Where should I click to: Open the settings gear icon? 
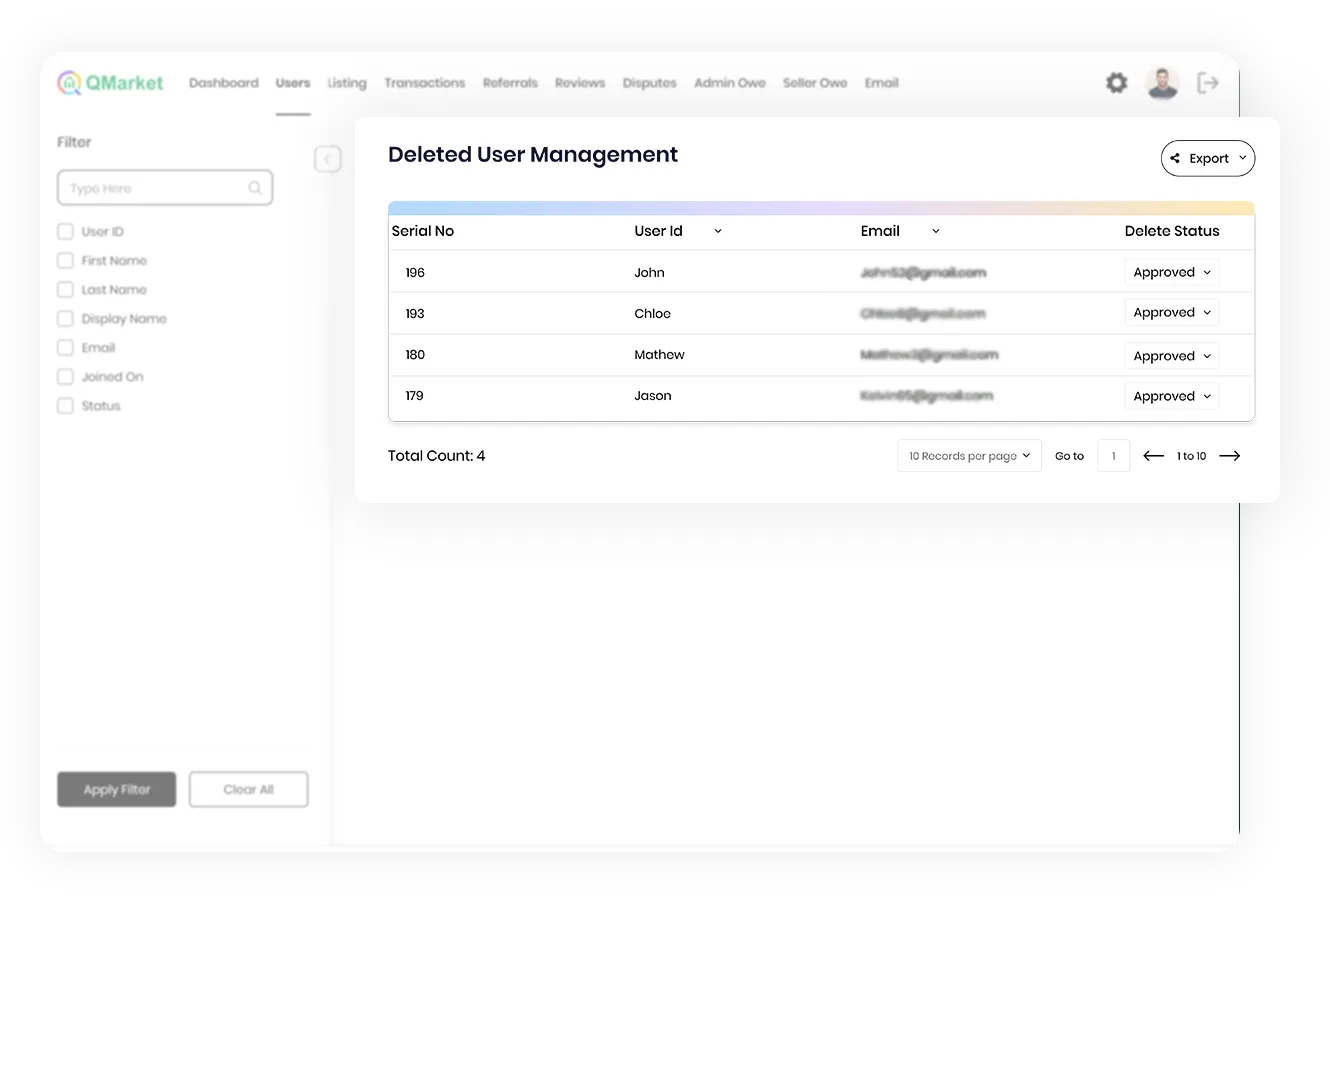[1116, 83]
